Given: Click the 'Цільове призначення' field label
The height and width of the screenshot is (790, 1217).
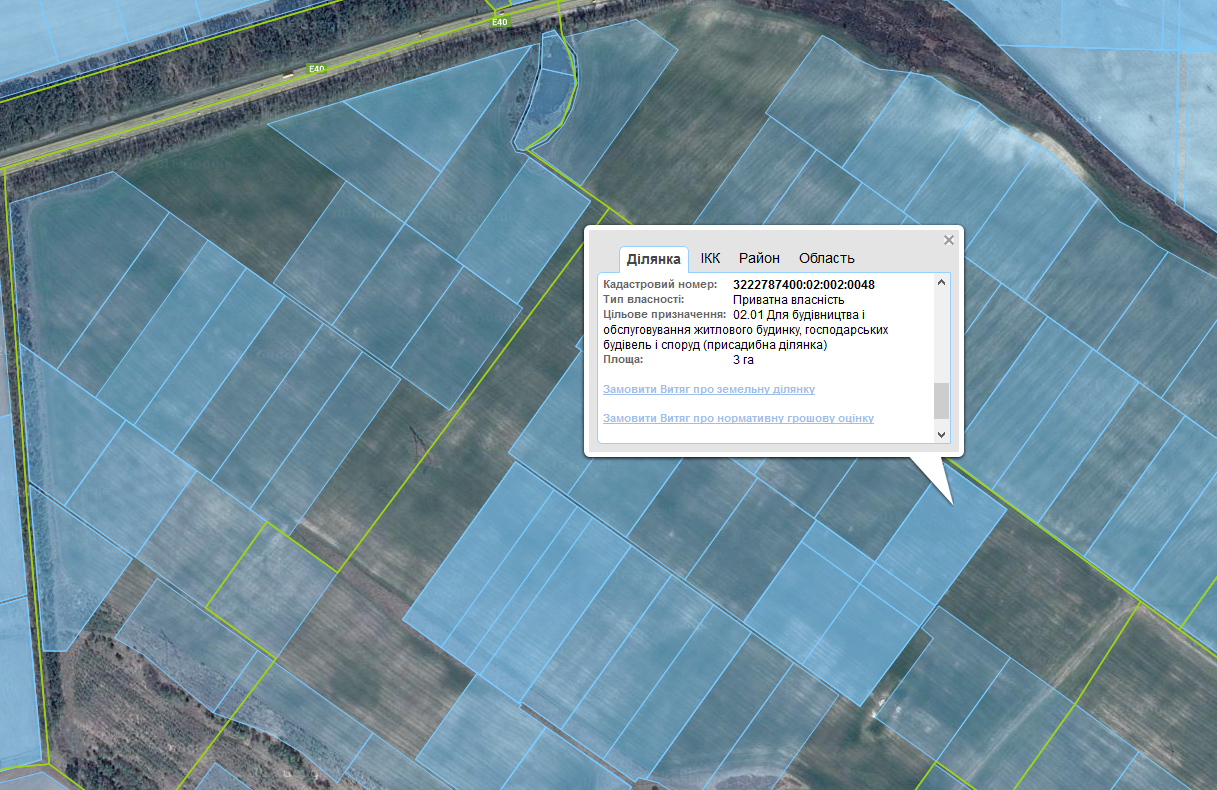Looking at the screenshot, I should (664, 314).
